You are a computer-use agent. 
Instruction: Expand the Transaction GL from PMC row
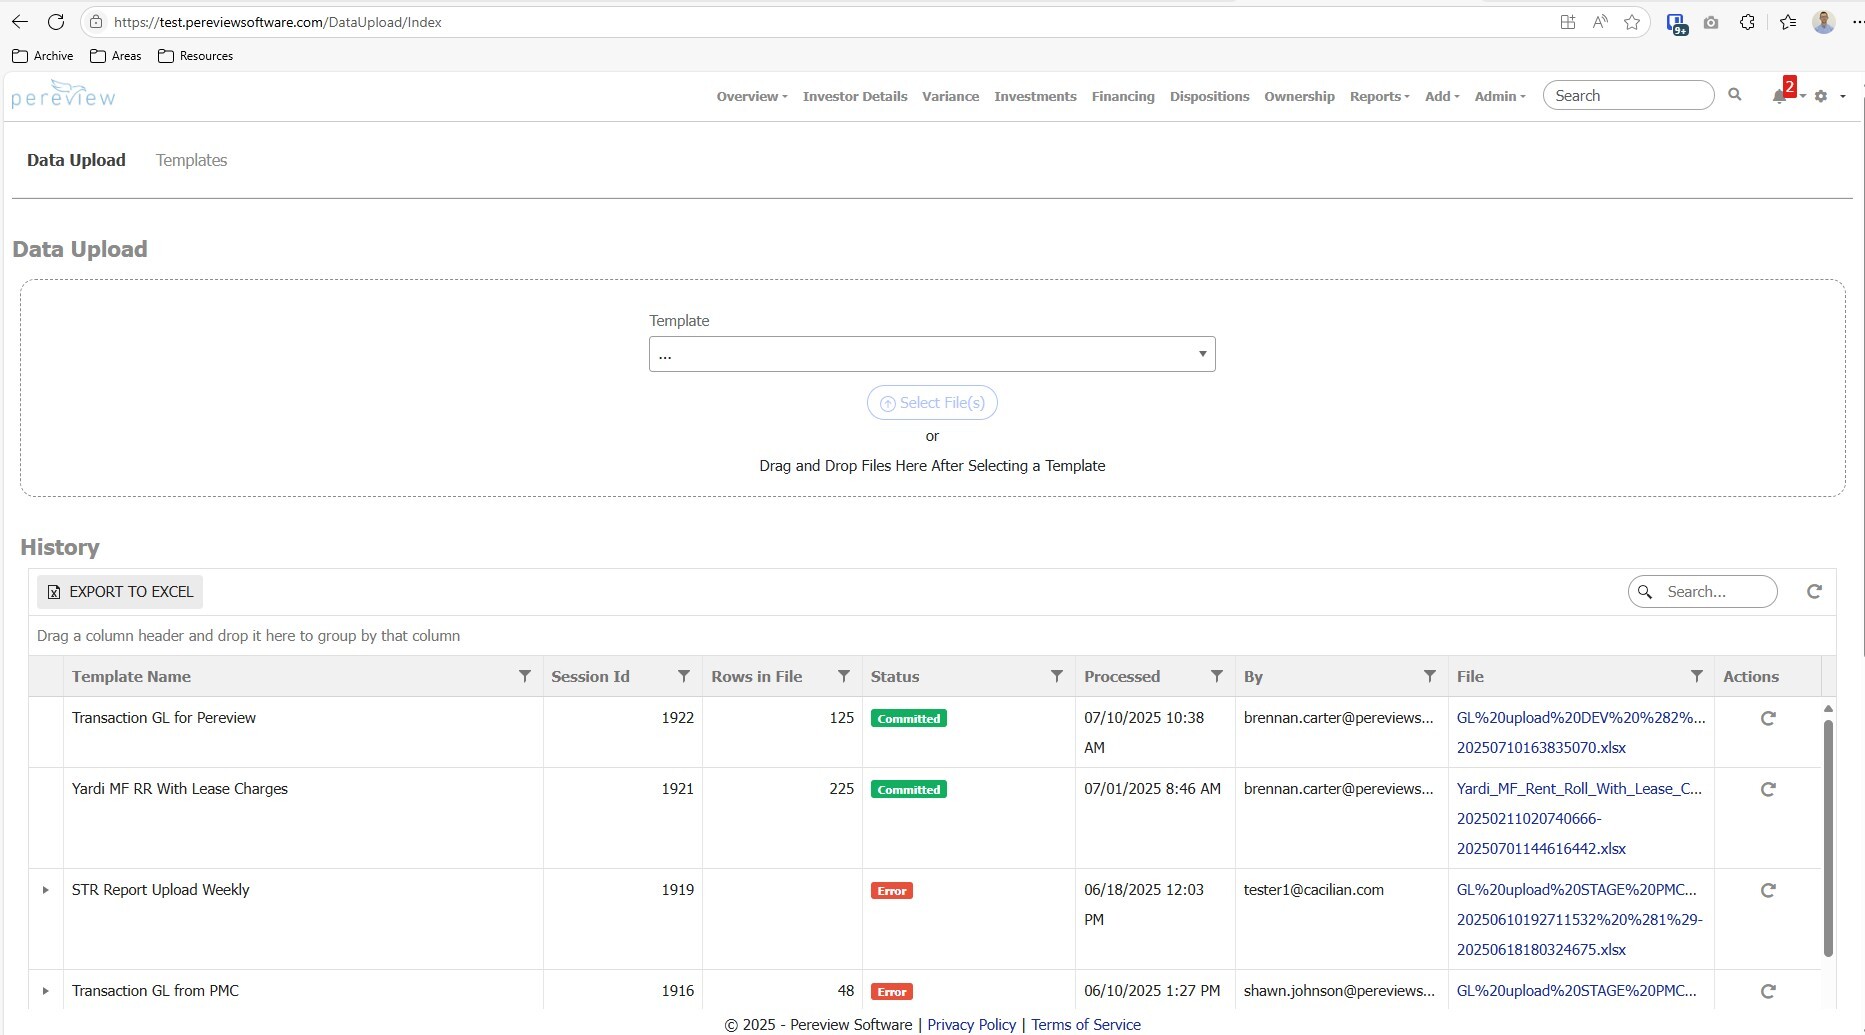[45, 991]
